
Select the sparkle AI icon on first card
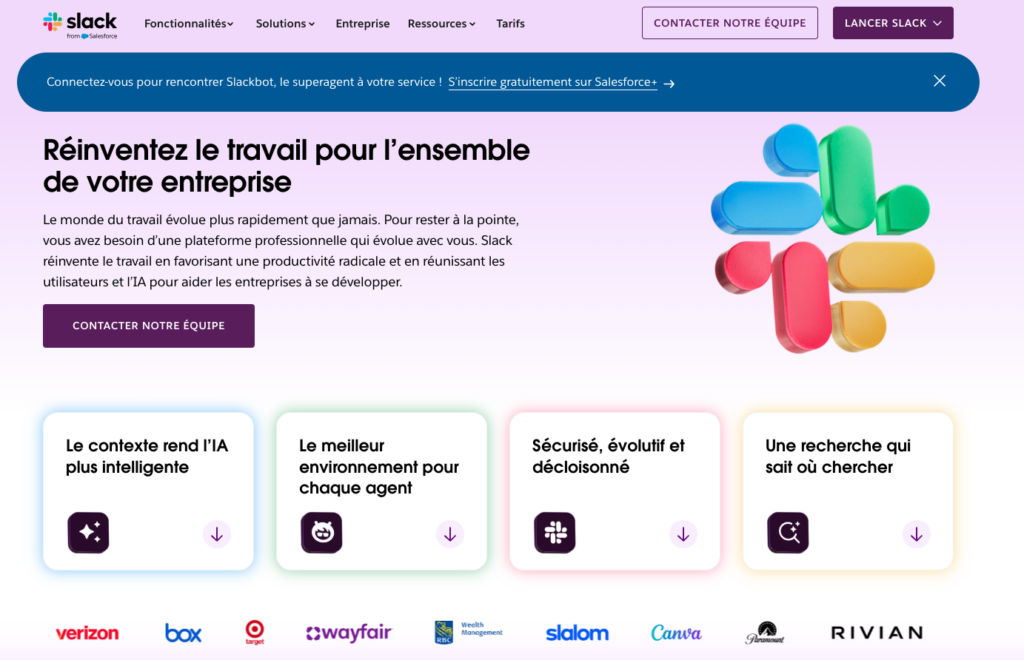88,533
